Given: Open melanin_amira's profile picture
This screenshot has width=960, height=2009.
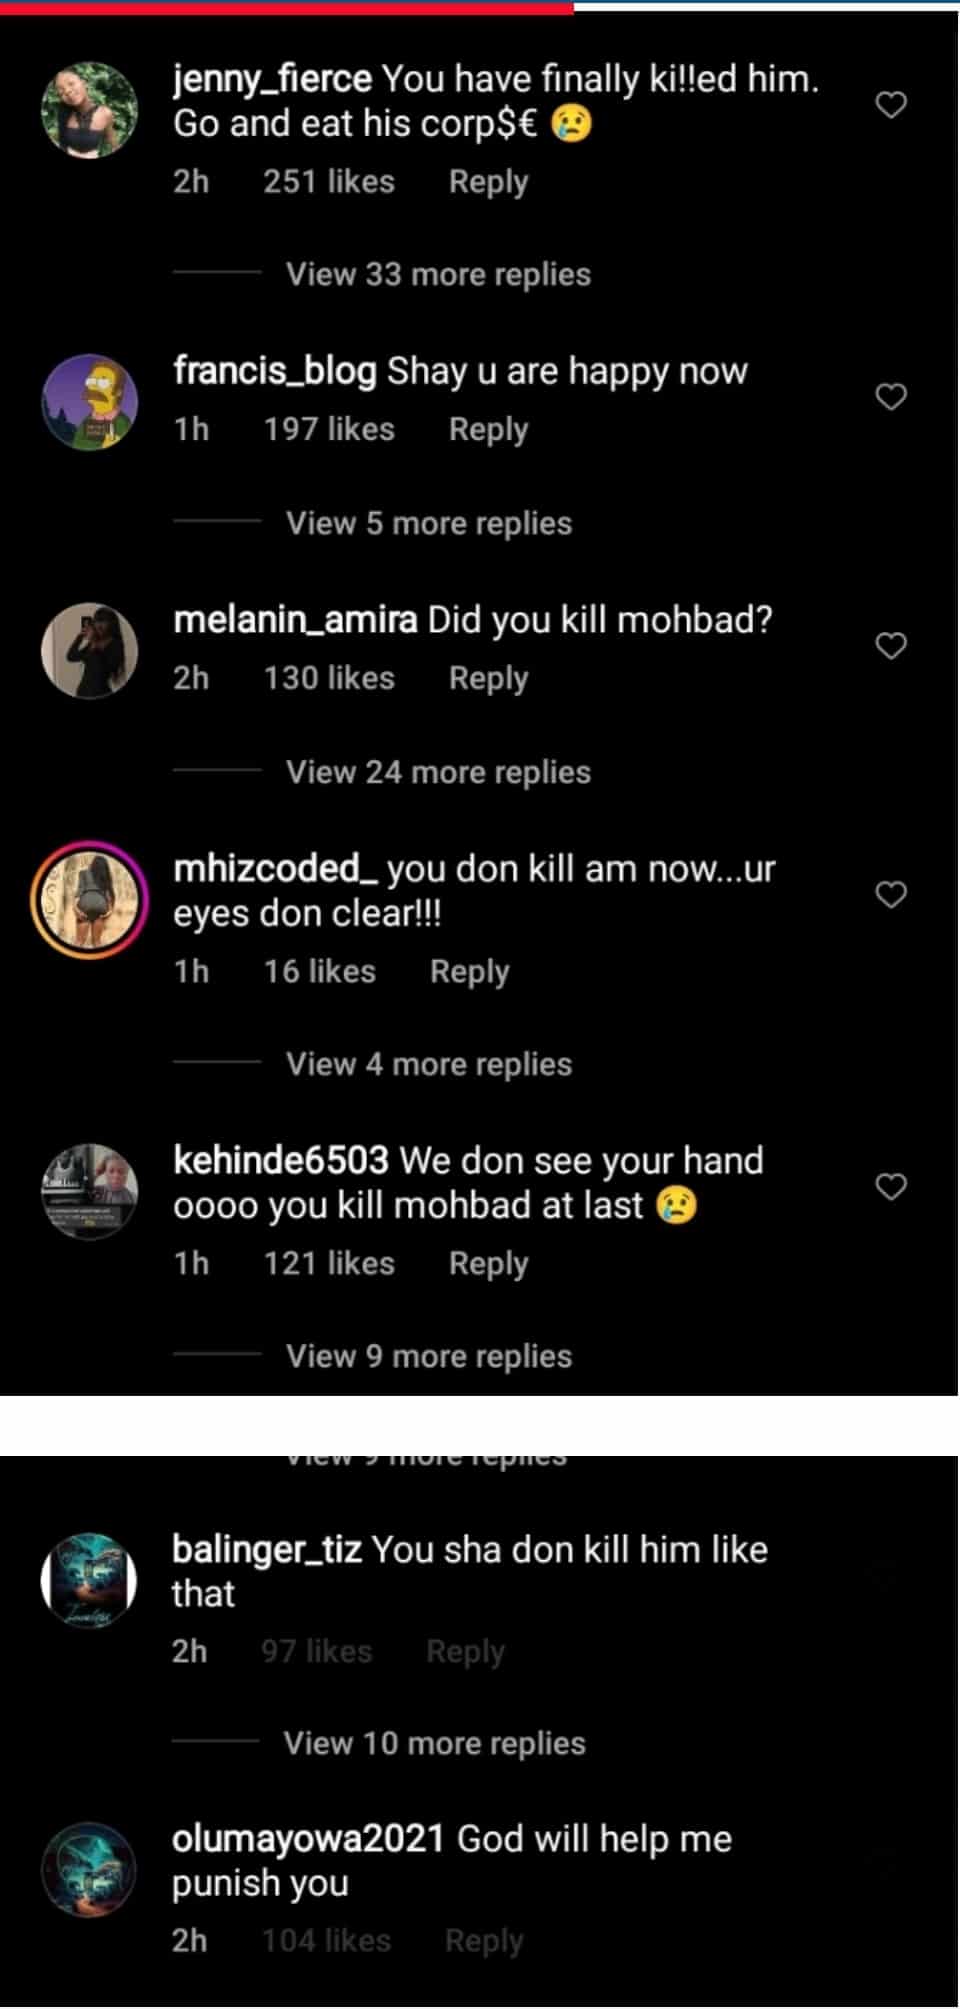Looking at the screenshot, I should click(x=89, y=650).
